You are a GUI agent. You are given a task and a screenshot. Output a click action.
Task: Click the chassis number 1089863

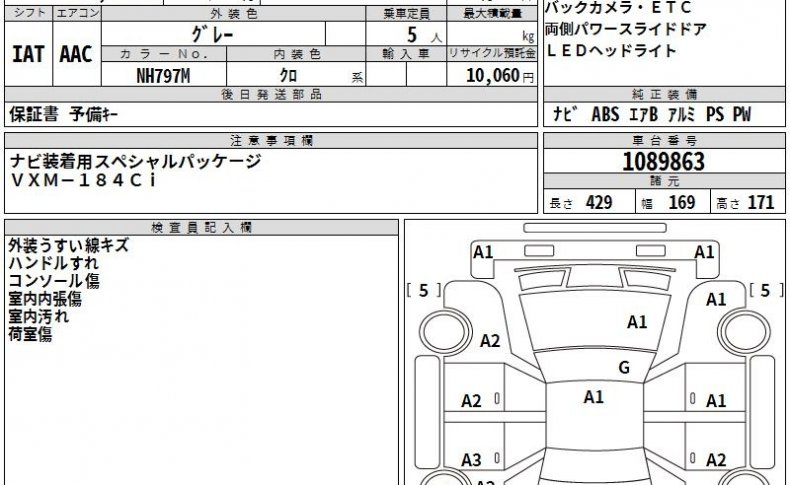(x=664, y=162)
